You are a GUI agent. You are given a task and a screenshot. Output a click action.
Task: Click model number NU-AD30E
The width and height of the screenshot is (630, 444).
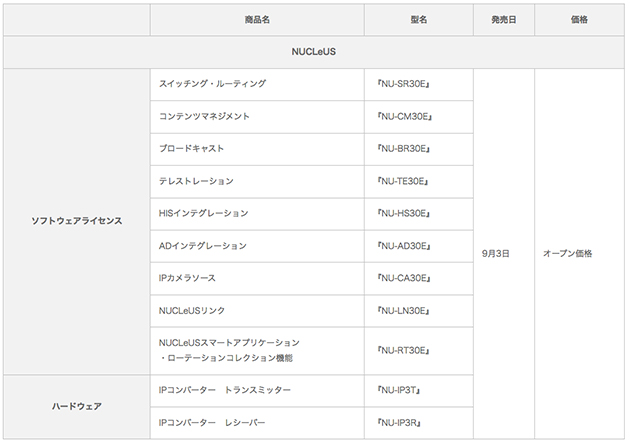coord(405,246)
